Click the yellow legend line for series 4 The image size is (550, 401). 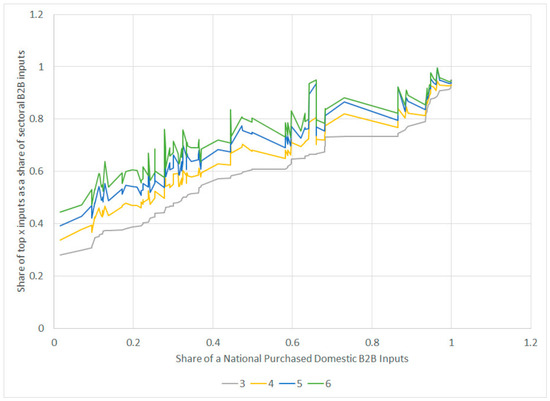pos(259,383)
